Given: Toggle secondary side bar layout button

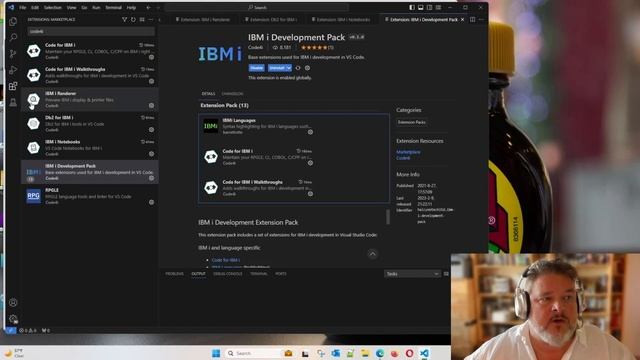Looking at the screenshot, I should pos(429,7).
